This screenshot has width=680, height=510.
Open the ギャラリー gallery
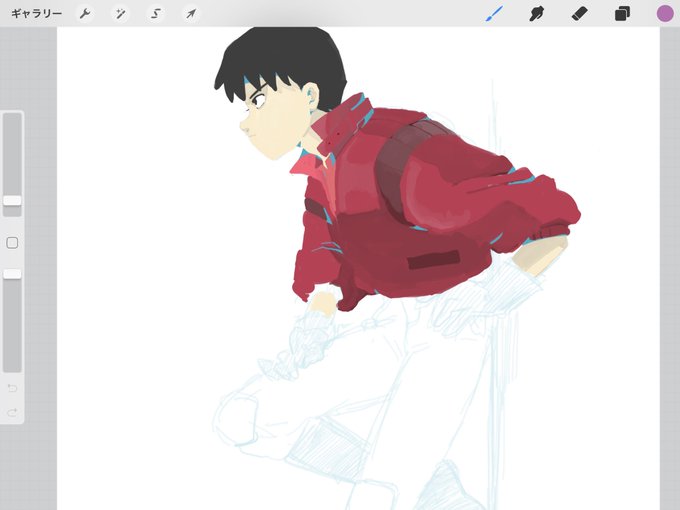pos(36,14)
